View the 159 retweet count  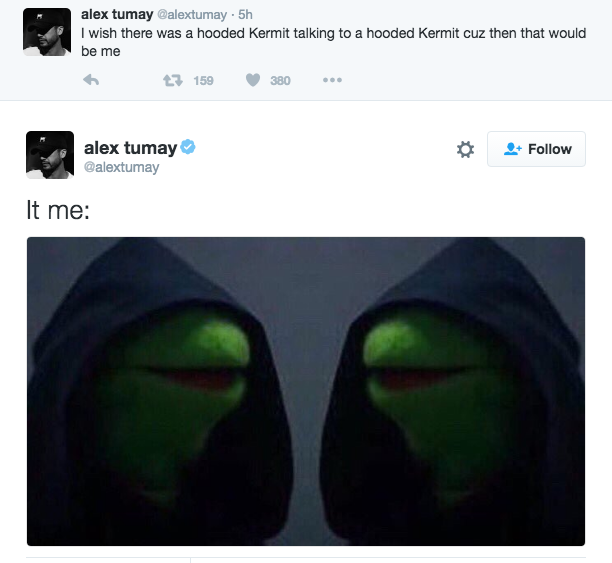click(203, 81)
